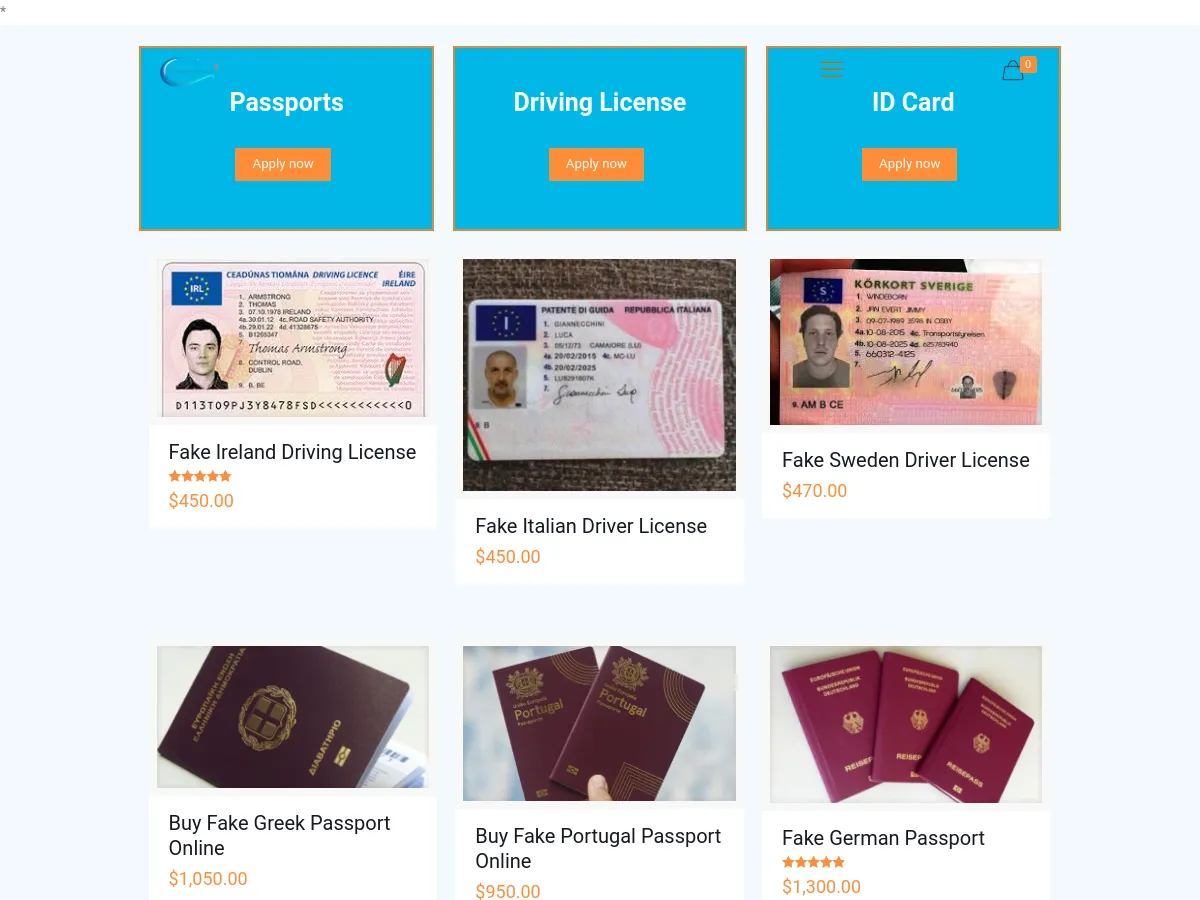Click the star rating under German Passport
Image resolution: width=1200 pixels, height=900 pixels.
[x=814, y=862]
